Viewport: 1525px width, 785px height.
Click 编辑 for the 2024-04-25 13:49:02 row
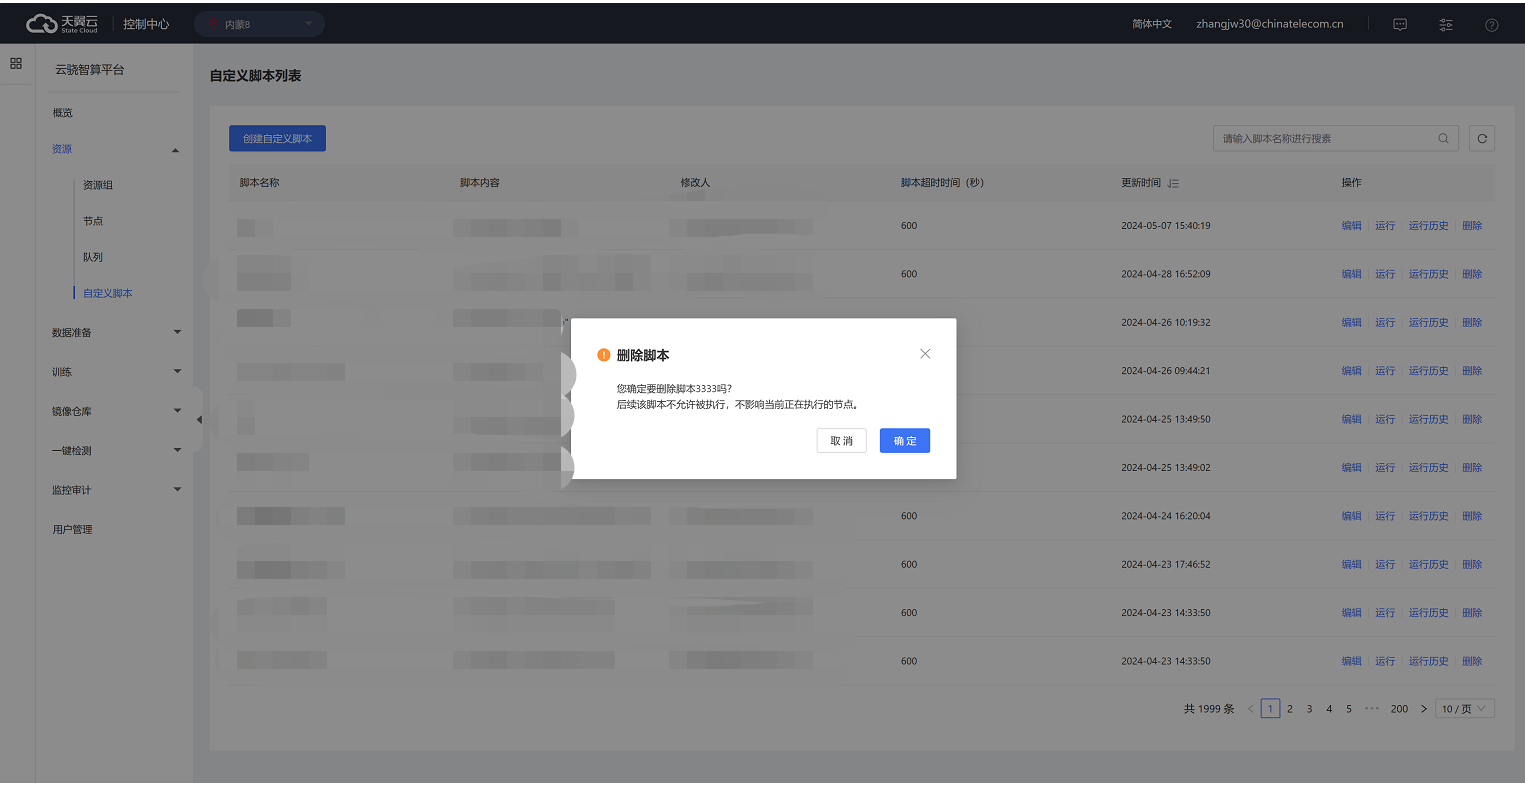coord(1352,468)
